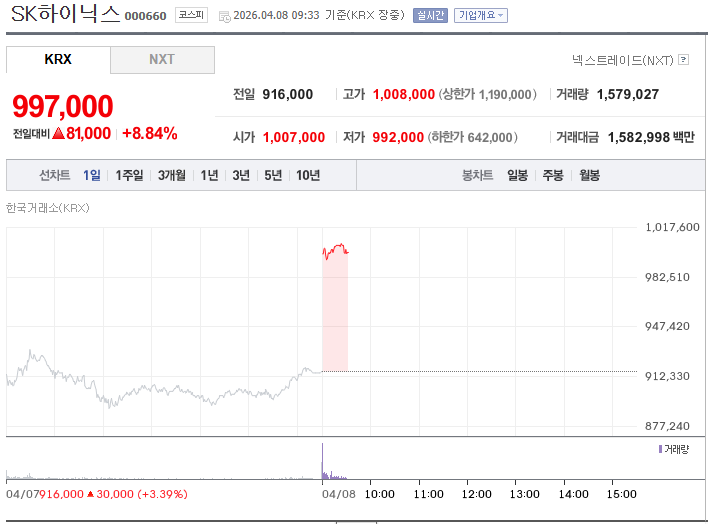Click the 거래량 legend marker
708x524 pixels.
click(x=661, y=449)
